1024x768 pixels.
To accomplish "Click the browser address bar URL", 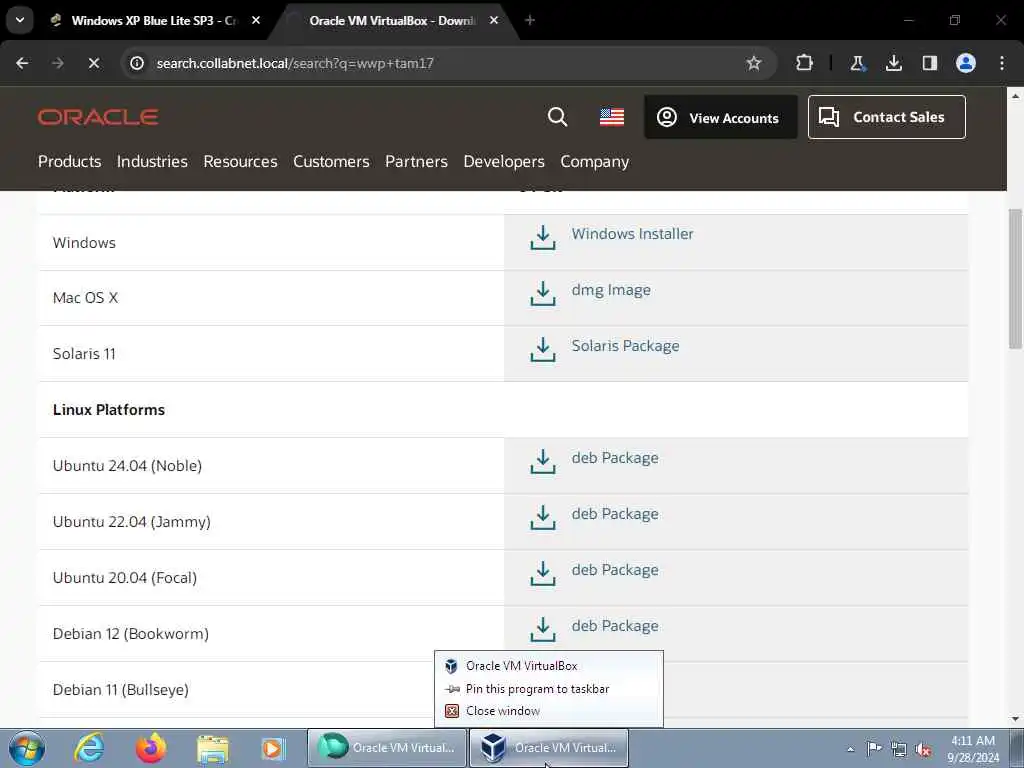I will pos(295,63).
